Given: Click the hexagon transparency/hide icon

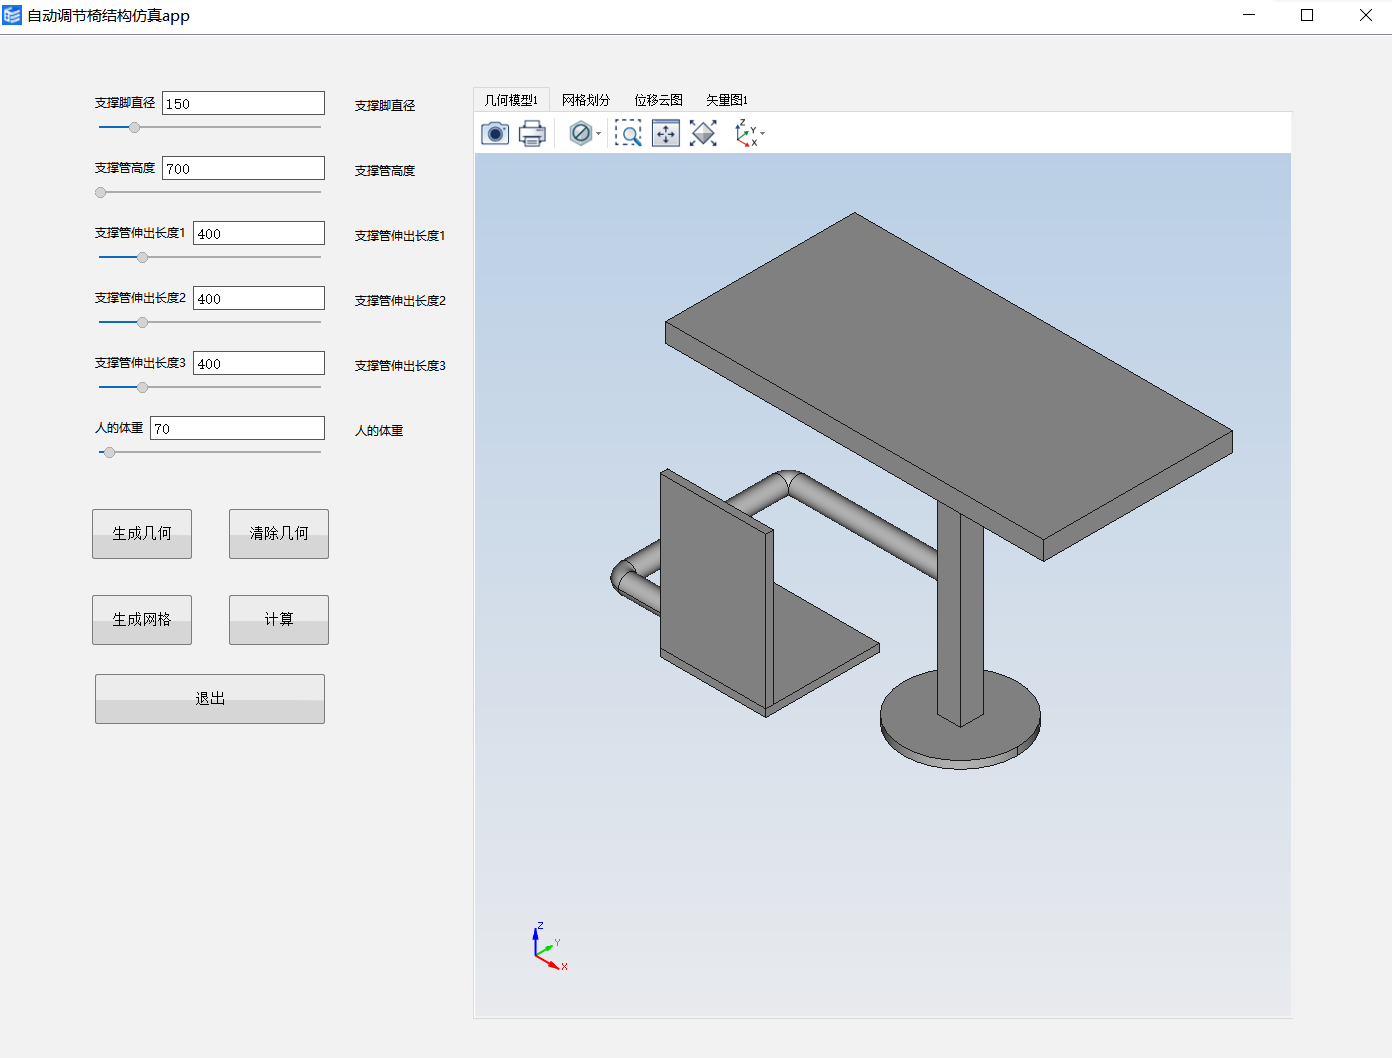Looking at the screenshot, I should click(580, 133).
